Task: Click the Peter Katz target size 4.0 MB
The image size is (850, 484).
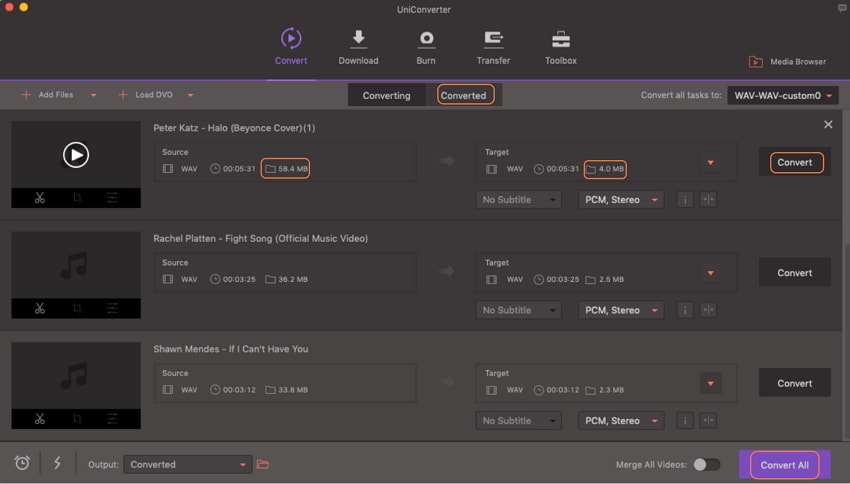Action: click(x=605, y=169)
